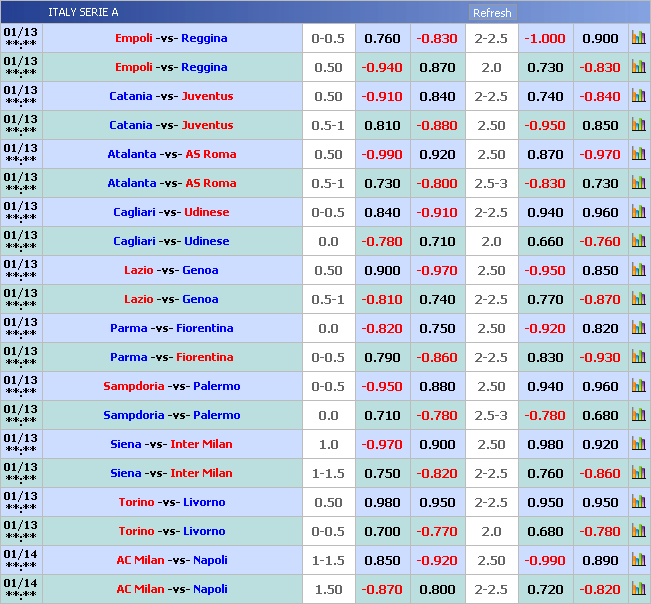Open chart icon for Parma-Fiorentina 0.0 handicap row
Viewport: 651px width, 604px height.
point(638,328)
